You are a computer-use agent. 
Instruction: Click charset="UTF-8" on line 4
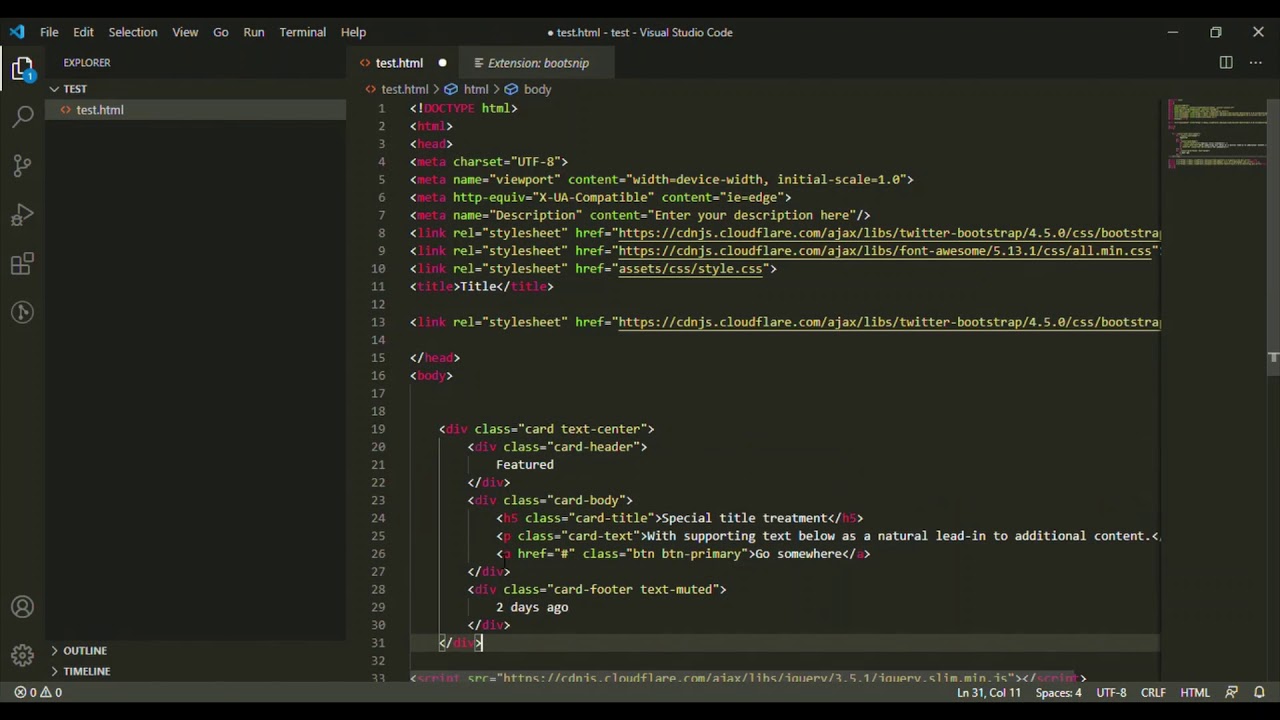point(507,162)
